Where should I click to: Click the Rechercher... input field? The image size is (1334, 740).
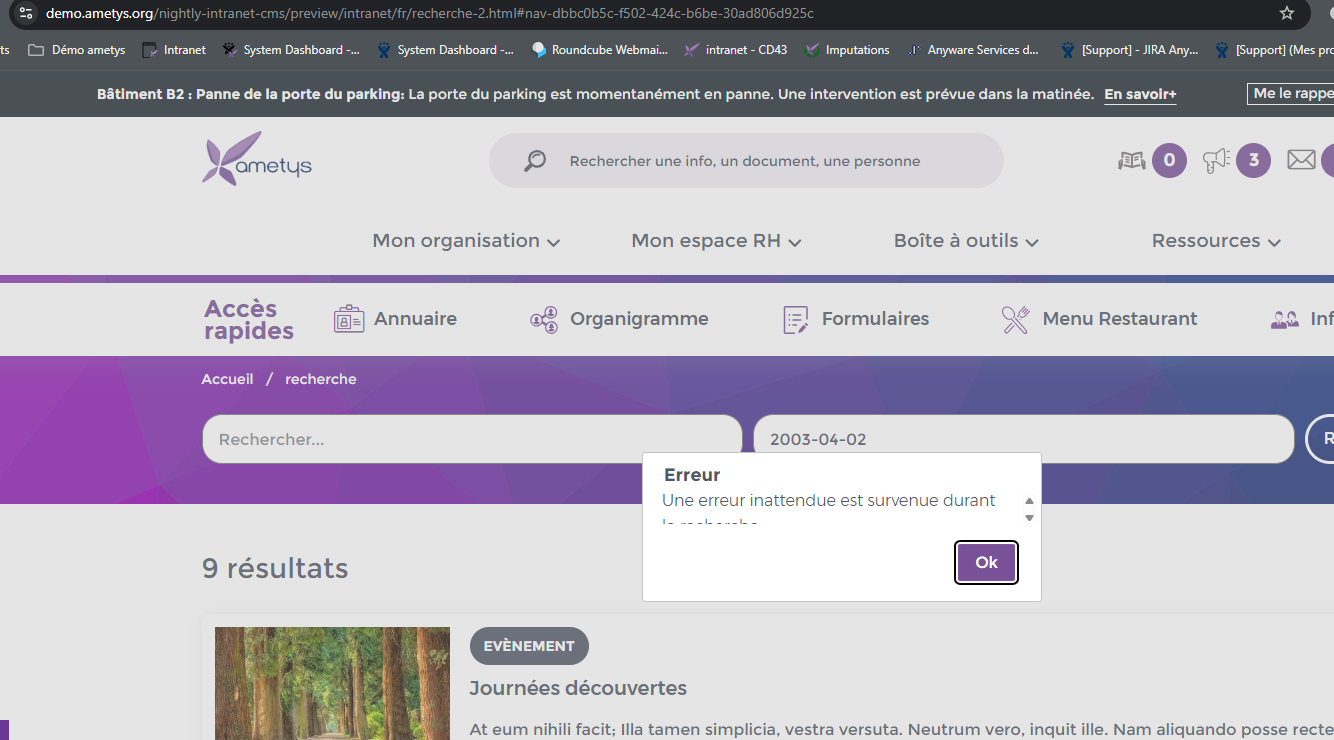pos(471,440)
